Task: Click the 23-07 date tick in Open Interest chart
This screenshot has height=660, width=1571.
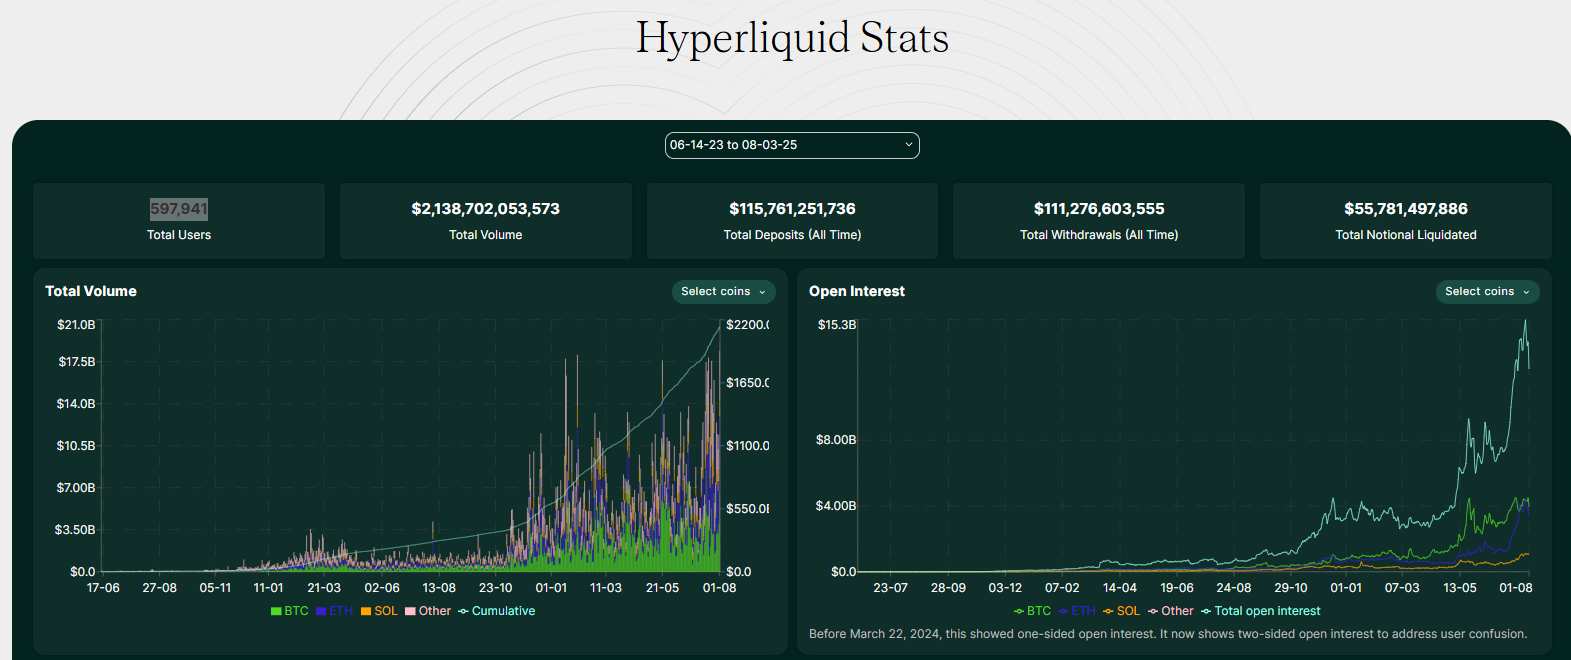Action: tap(890, 588)
